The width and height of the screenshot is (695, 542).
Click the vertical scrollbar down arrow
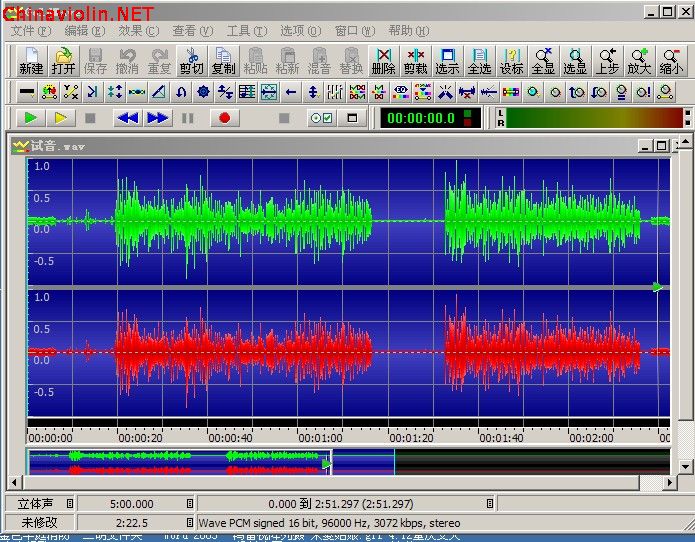pos(685,466)
